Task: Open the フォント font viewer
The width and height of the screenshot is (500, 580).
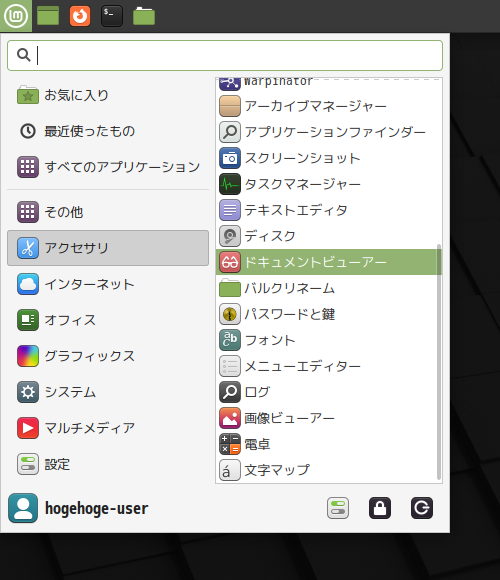Action: 328,340
